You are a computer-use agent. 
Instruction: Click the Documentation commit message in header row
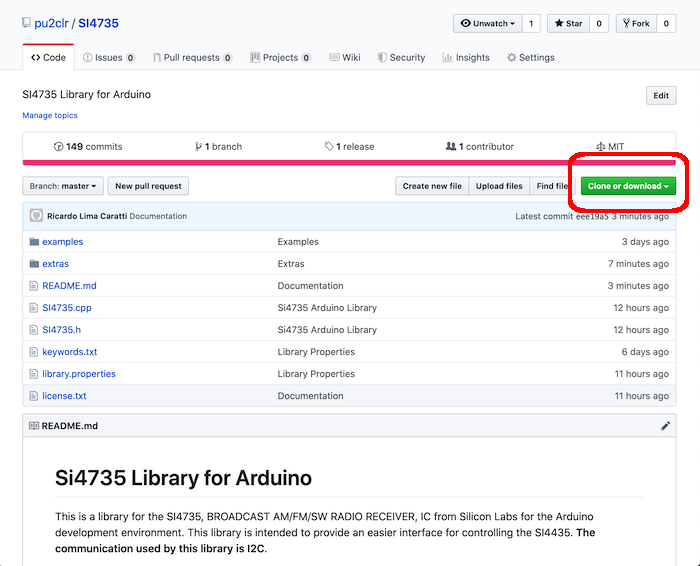(x=158, y=216)
